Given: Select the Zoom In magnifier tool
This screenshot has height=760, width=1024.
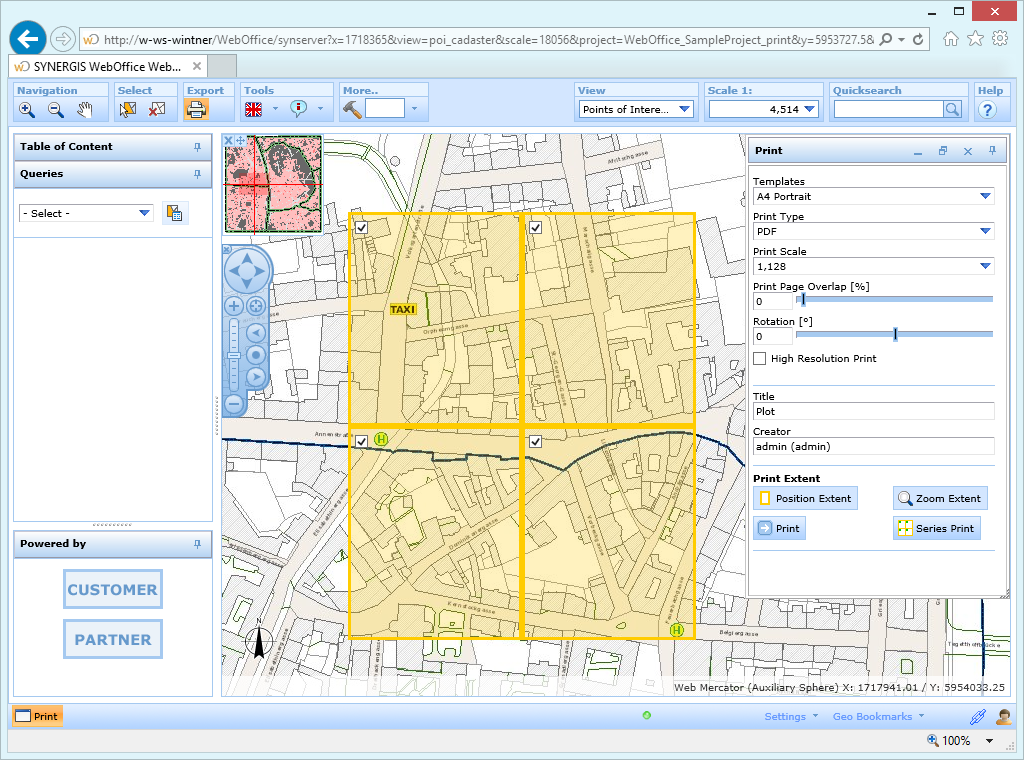Looking at the screenshot, I should [x=27, y=109].
